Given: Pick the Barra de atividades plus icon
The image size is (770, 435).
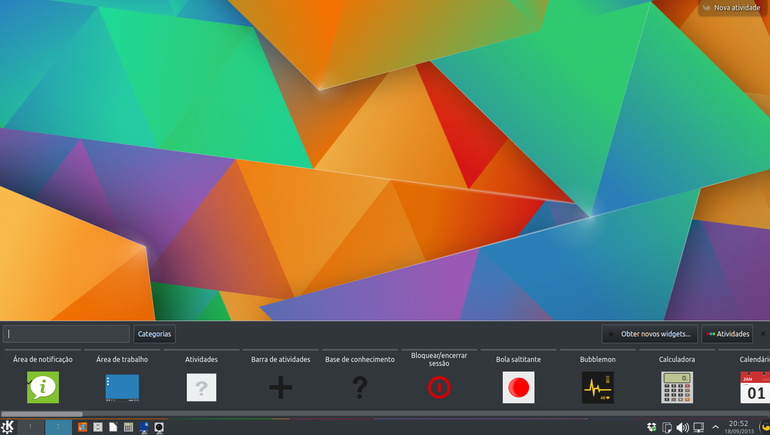Looking at the screenshot, I should click(x=280, y=387).
